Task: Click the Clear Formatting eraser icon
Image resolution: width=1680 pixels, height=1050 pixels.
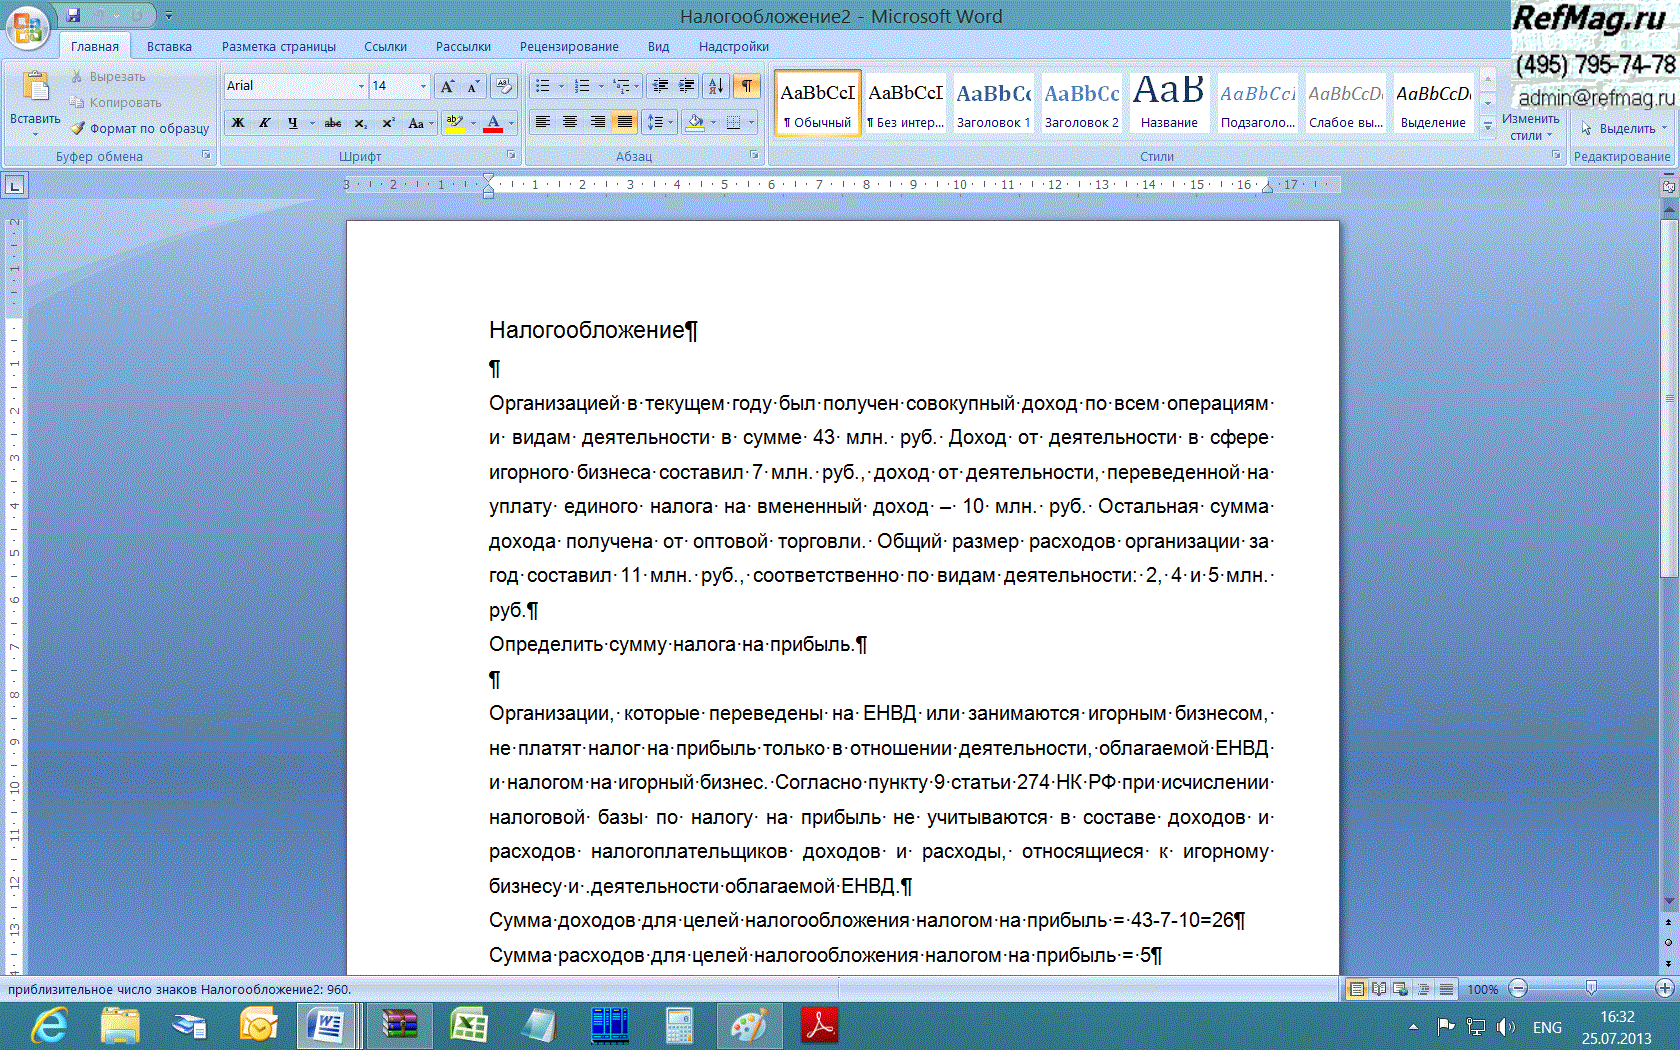Action: coord(504,86)
